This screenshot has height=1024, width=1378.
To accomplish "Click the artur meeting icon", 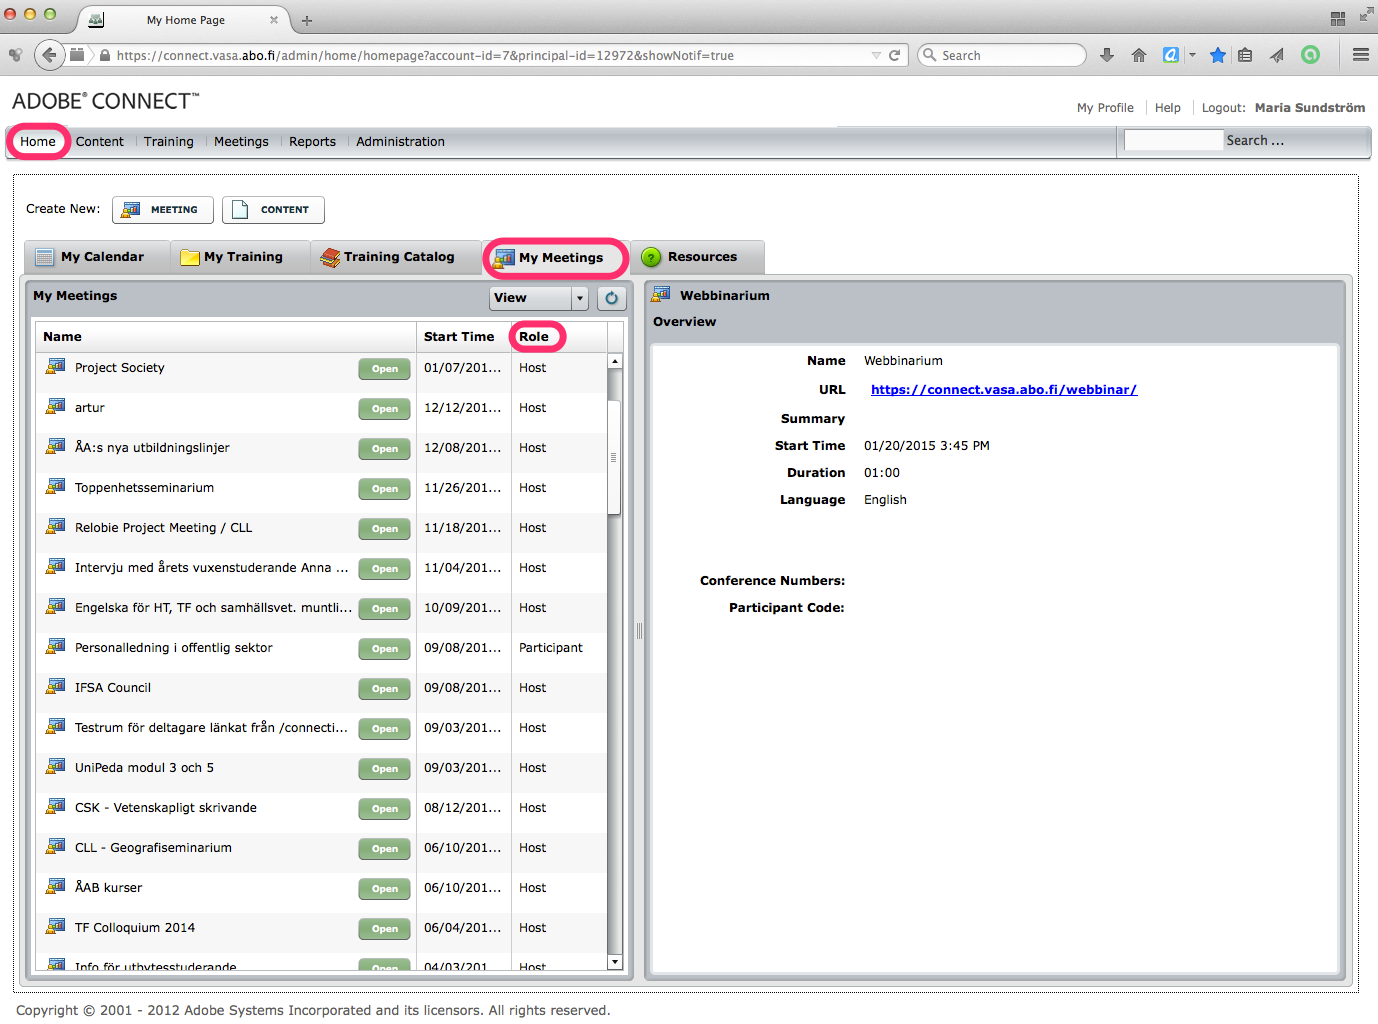I will point(56,407).
